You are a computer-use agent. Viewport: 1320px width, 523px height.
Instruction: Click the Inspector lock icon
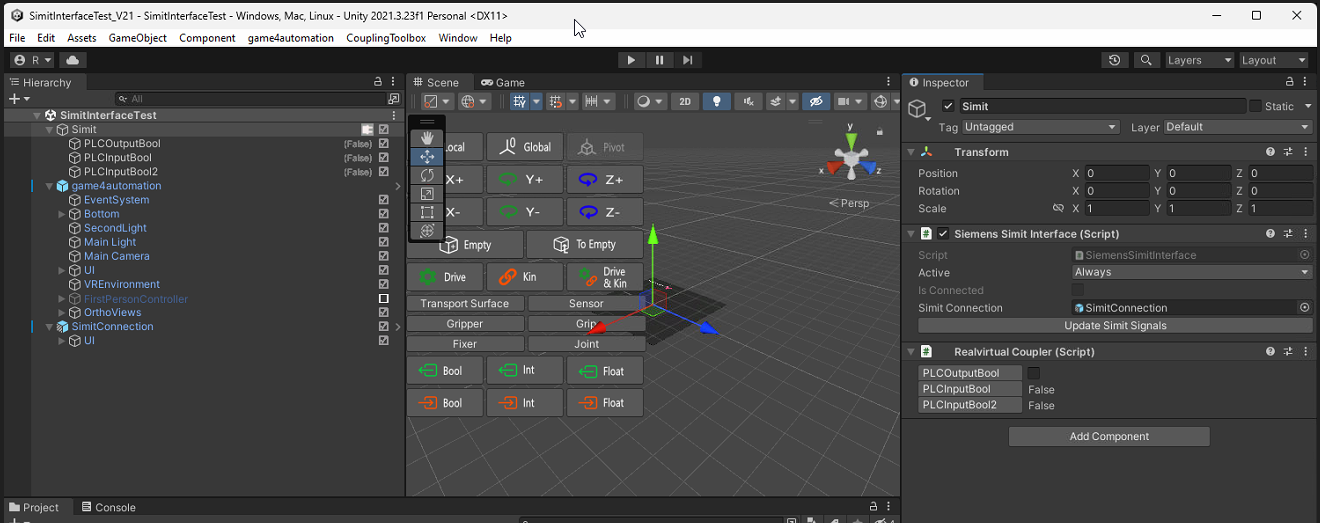1290,82
